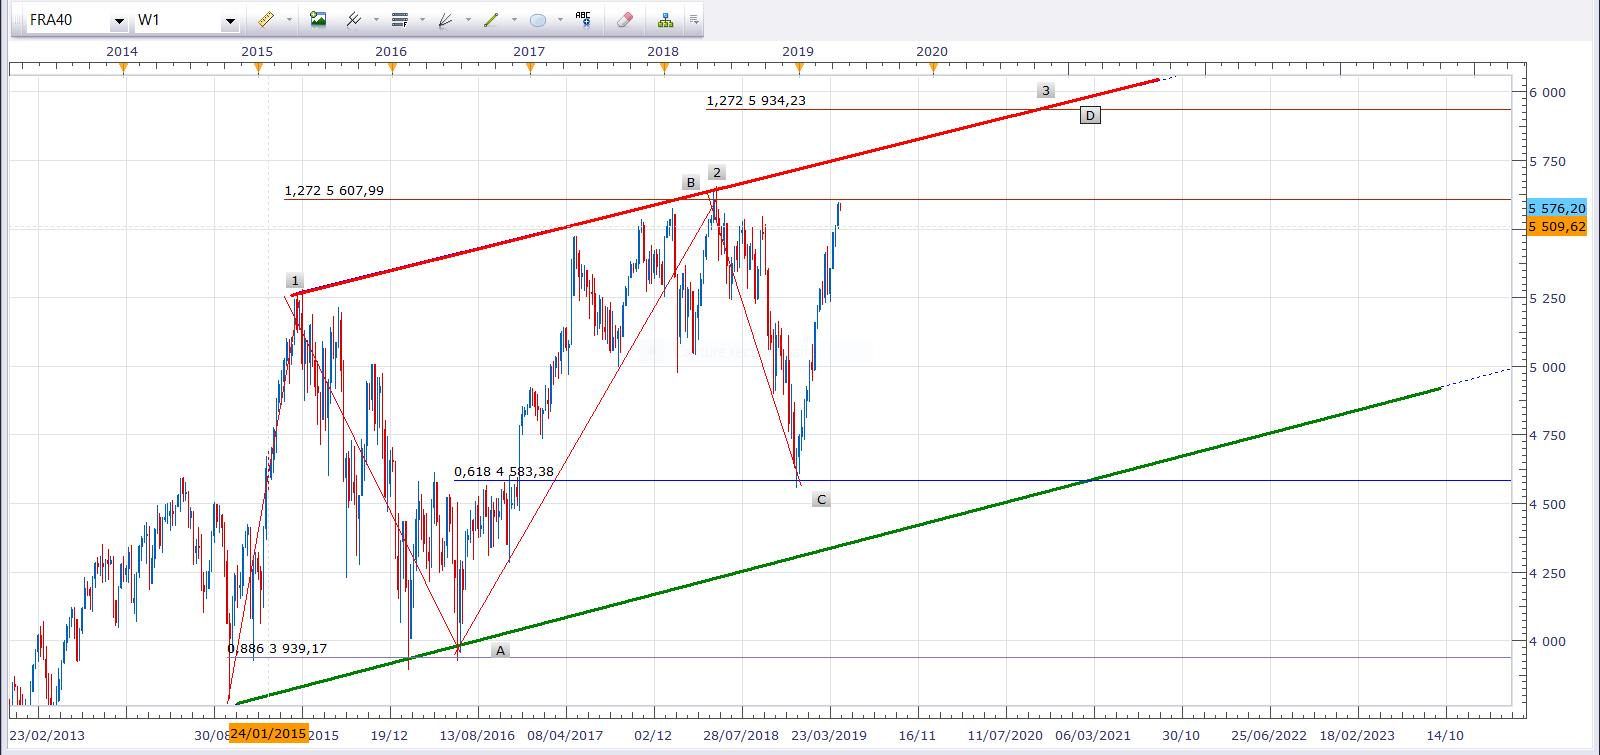
Task: Select the ABC text label tool
Action: pos(583,19)
